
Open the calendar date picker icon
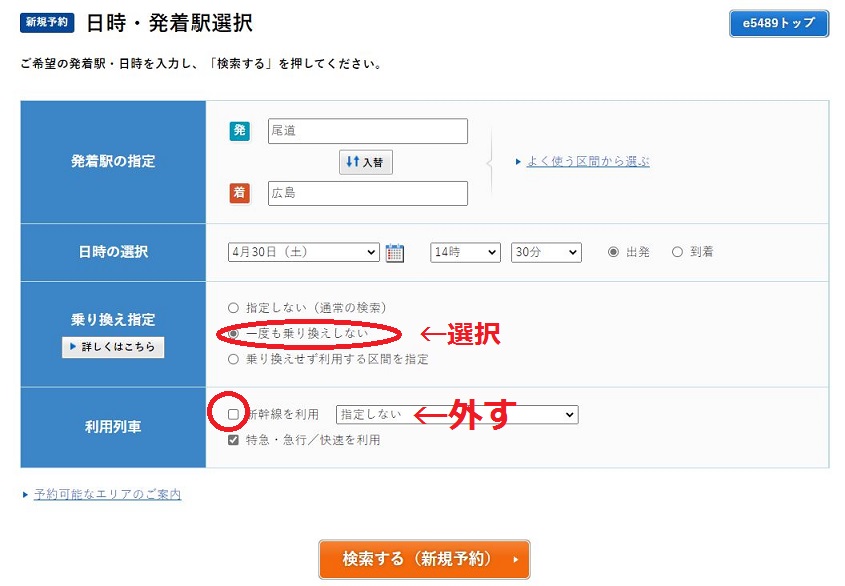[x=394, y=253]
